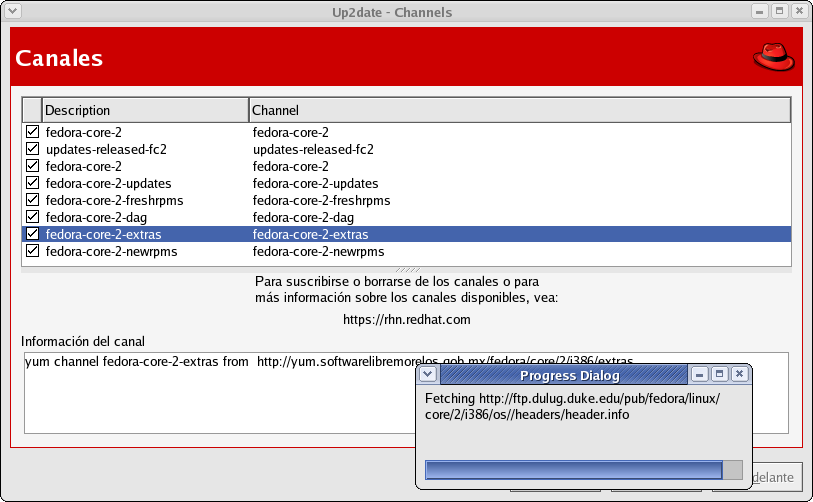Click the Canales heading text
Screen dimensions: 813x502
point(59,58)
